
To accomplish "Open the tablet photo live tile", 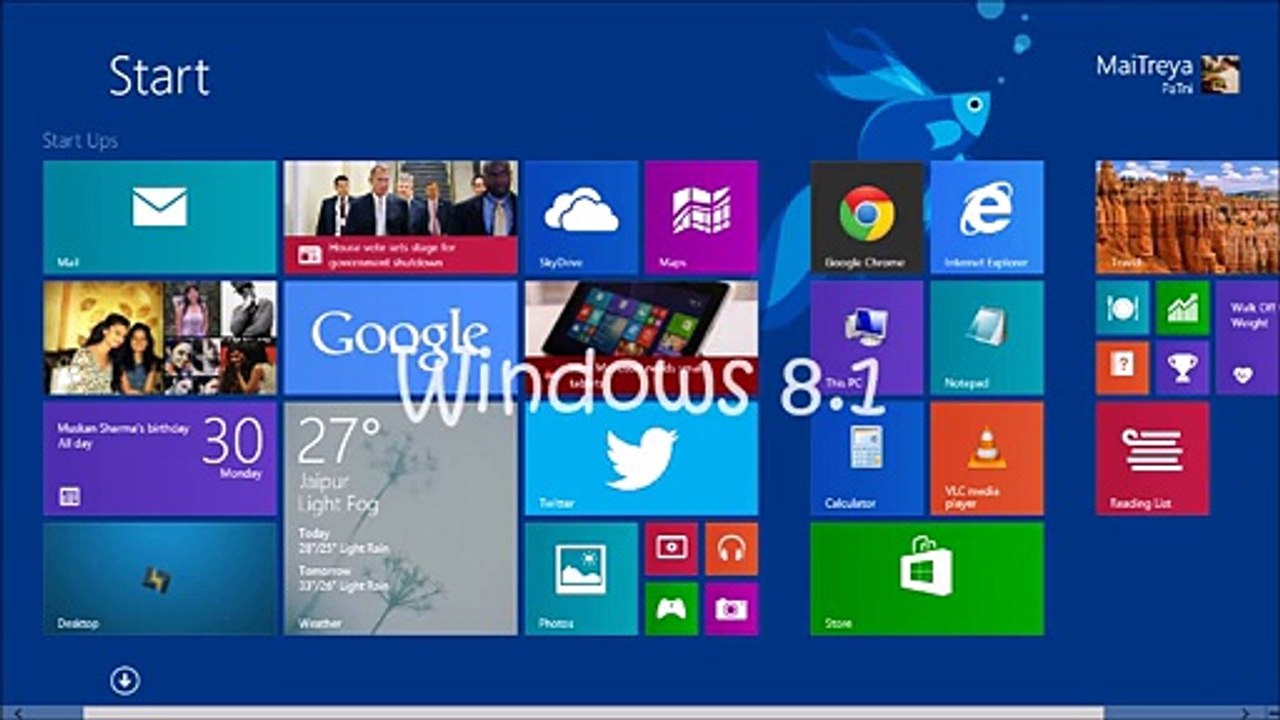I will (641, 338).
